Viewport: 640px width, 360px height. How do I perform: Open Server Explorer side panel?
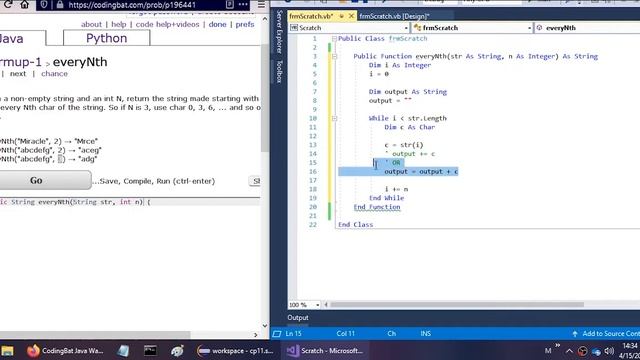click(x=279, y=32)
